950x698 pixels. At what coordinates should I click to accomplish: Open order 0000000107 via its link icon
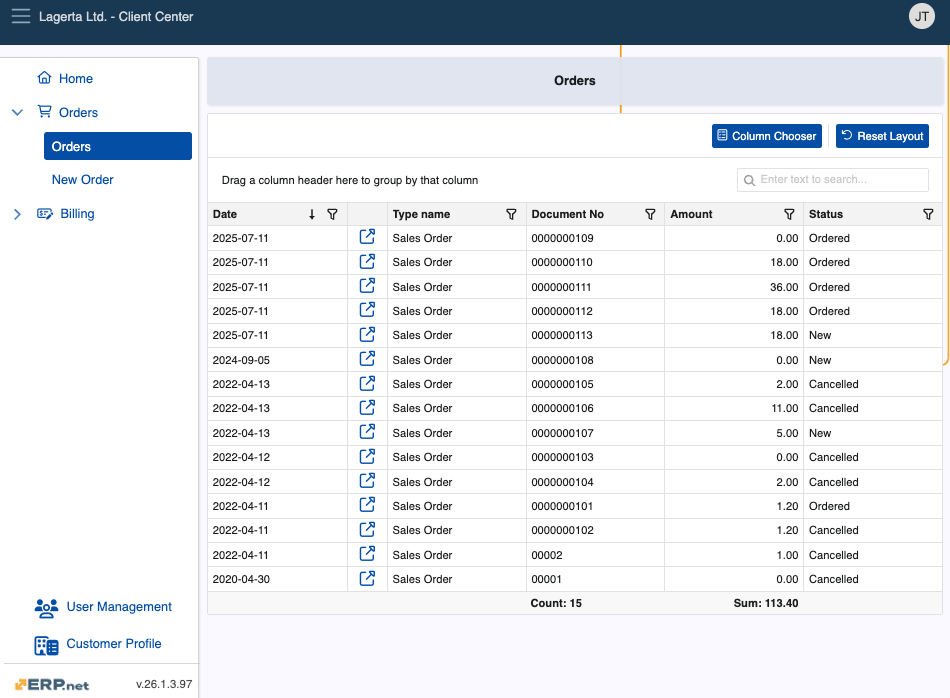[367, 432]
